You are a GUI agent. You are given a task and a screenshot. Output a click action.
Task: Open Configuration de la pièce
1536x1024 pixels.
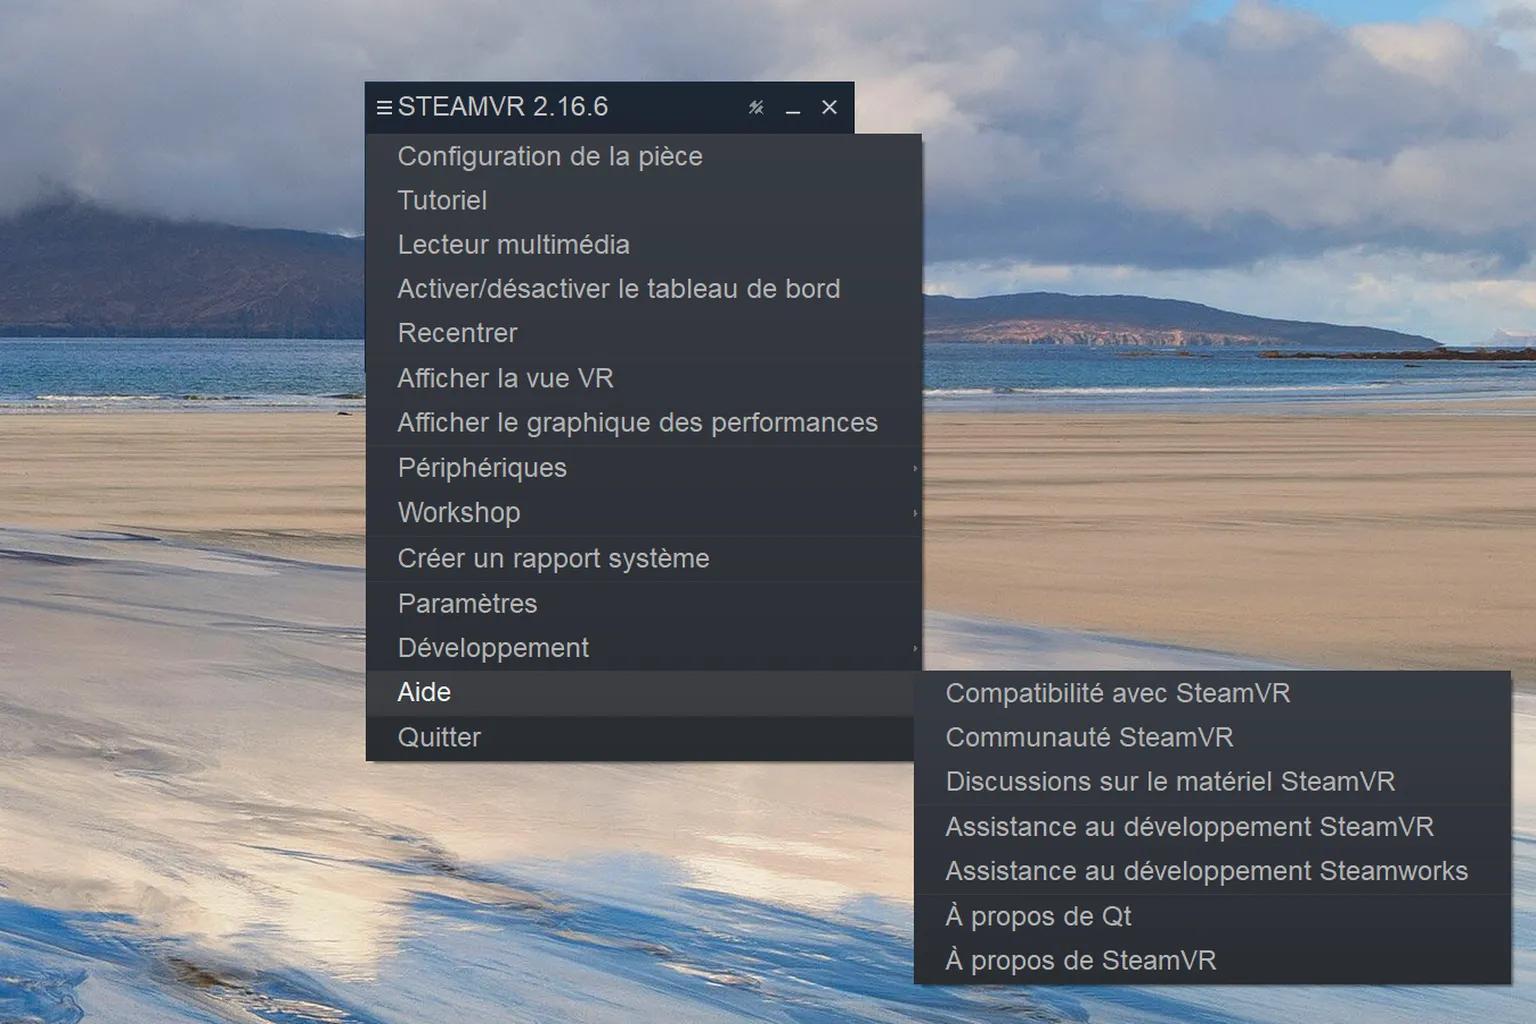click(x=644, y=156)
